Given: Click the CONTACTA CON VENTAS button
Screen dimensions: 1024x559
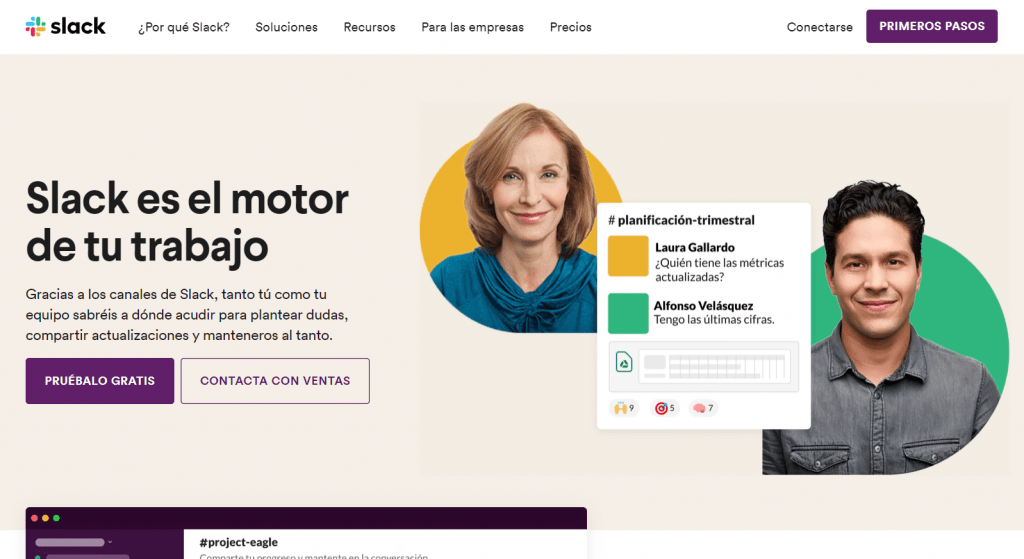Looking at the screenshot, I should pyautogui.click(x=275, y=381).
